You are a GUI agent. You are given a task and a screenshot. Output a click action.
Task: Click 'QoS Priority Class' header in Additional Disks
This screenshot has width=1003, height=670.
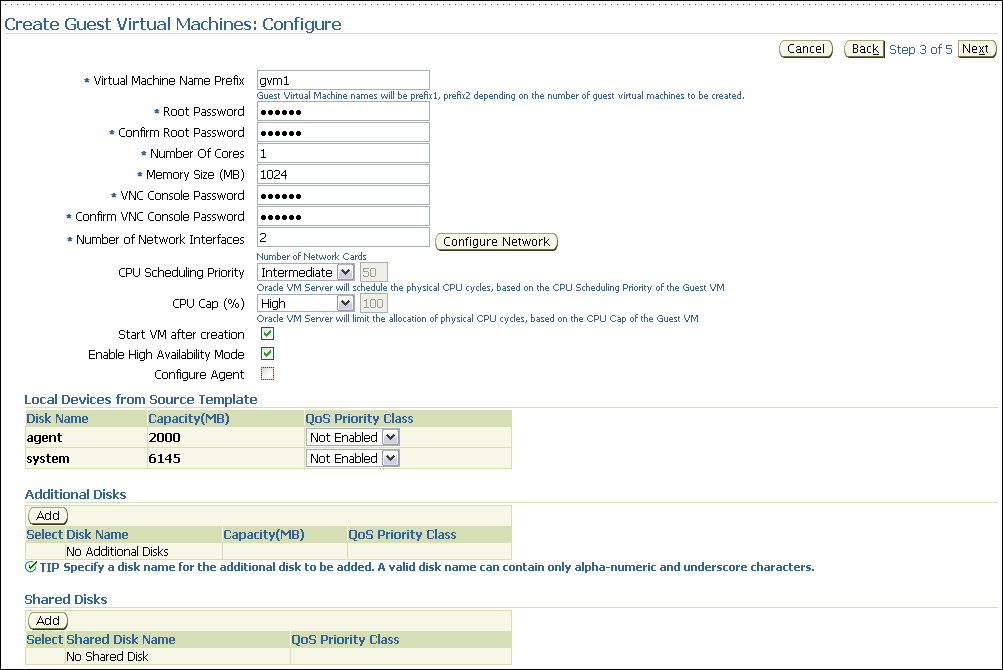(x=402, y=534)
